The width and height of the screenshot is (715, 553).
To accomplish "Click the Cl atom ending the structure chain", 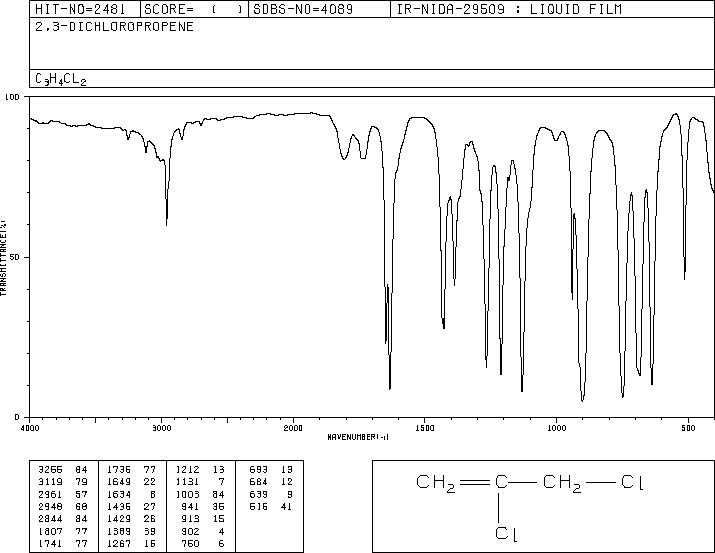I will [632, 482].
